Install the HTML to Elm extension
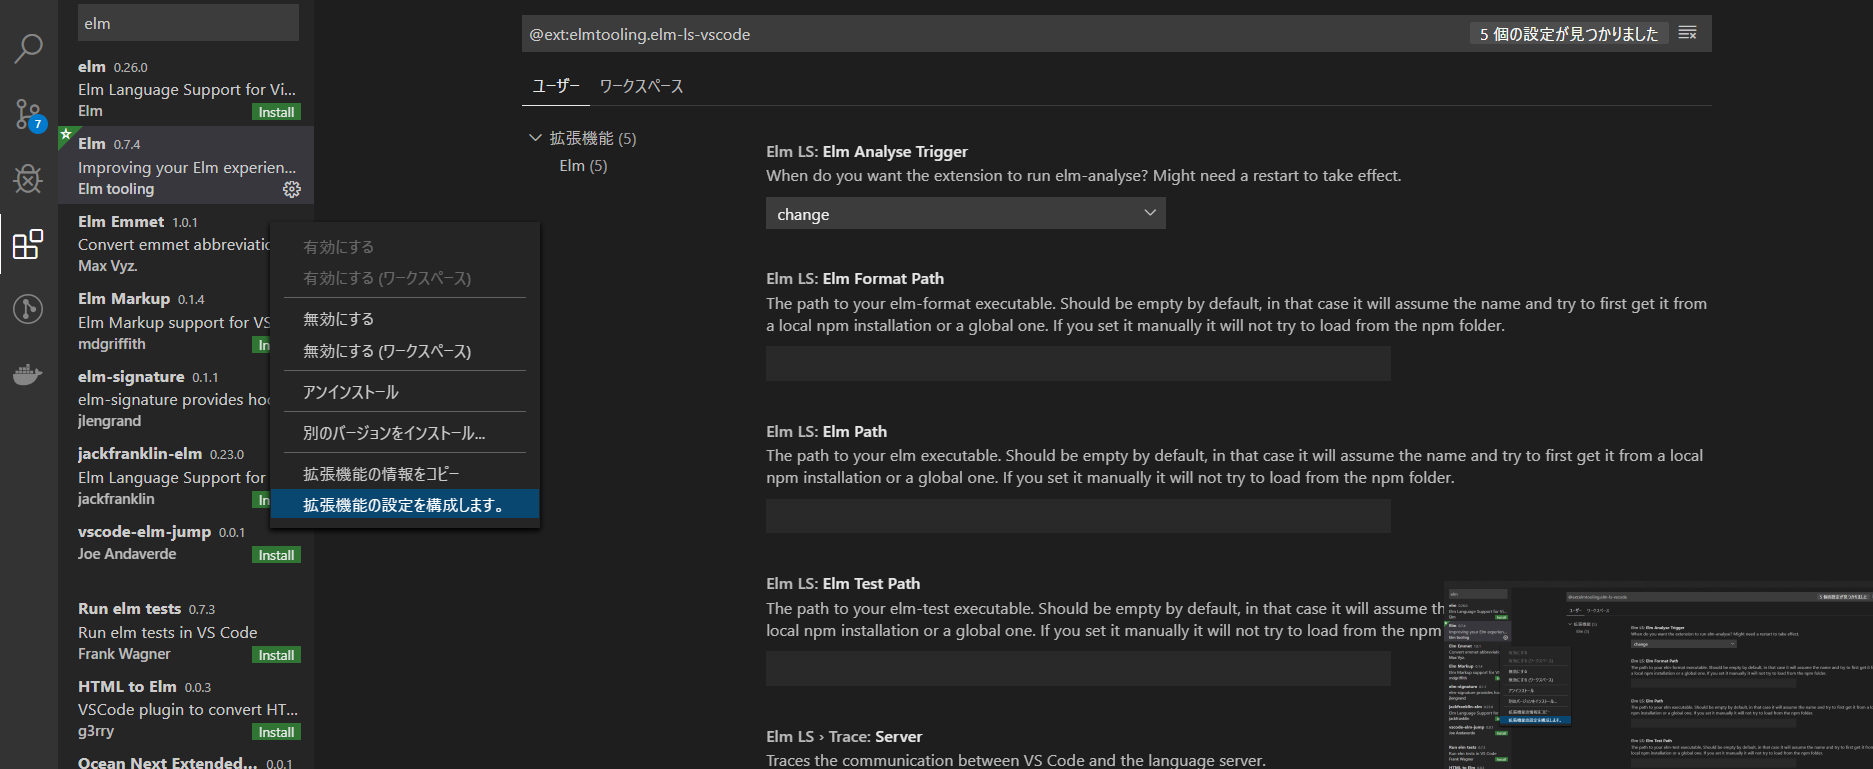This screenshot has height=769, width=1873. [x=276, y=732]
